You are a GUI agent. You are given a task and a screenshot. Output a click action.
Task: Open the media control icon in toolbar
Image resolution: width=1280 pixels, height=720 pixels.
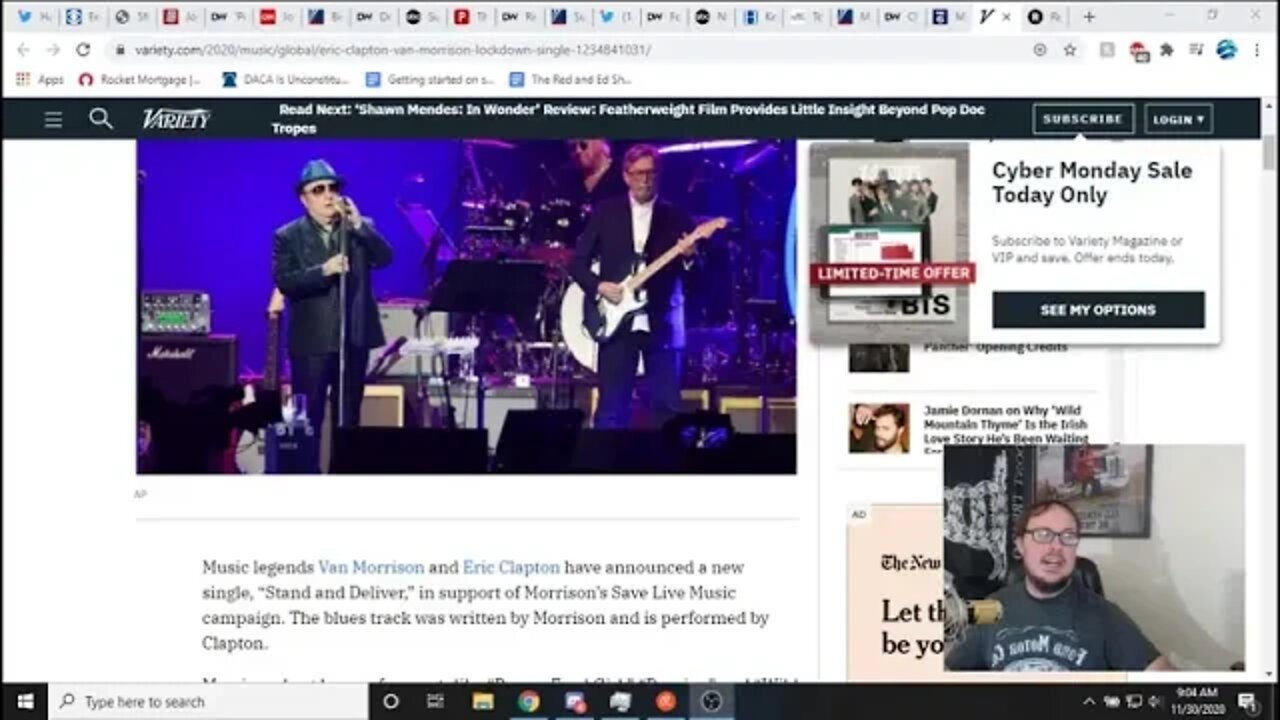coord(1196,49)
